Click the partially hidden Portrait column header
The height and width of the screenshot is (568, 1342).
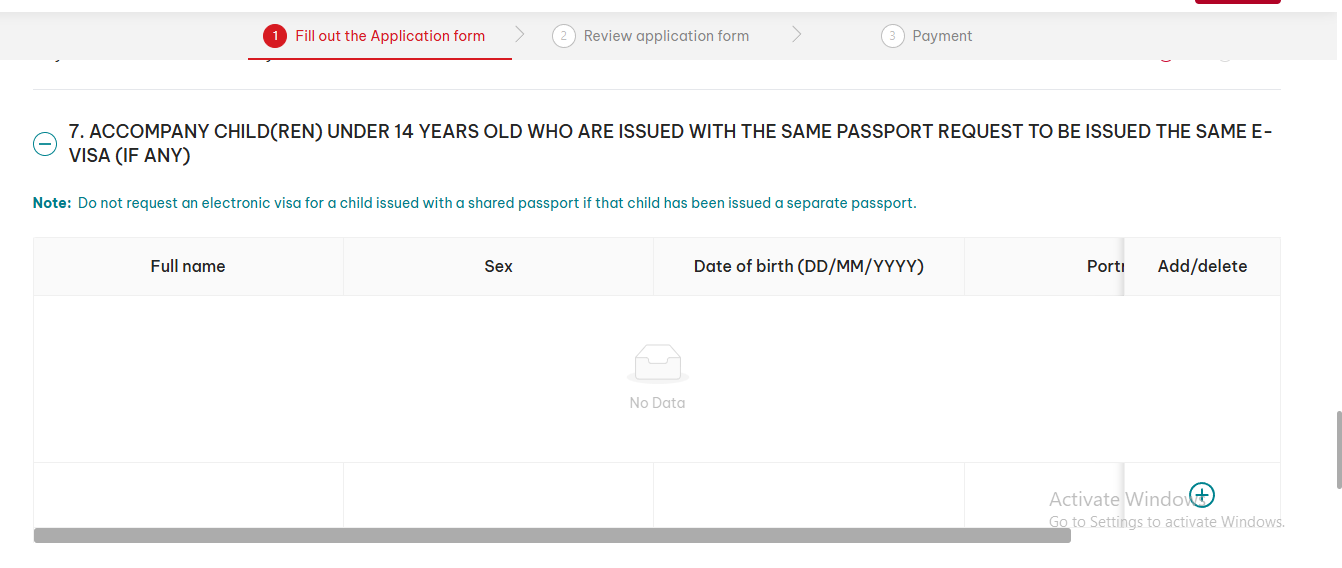1104,266
